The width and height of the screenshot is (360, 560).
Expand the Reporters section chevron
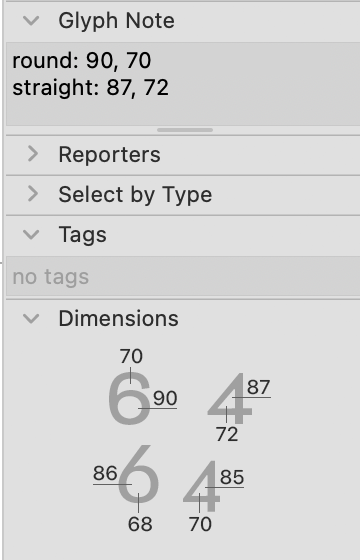click(x=33, y=154)
